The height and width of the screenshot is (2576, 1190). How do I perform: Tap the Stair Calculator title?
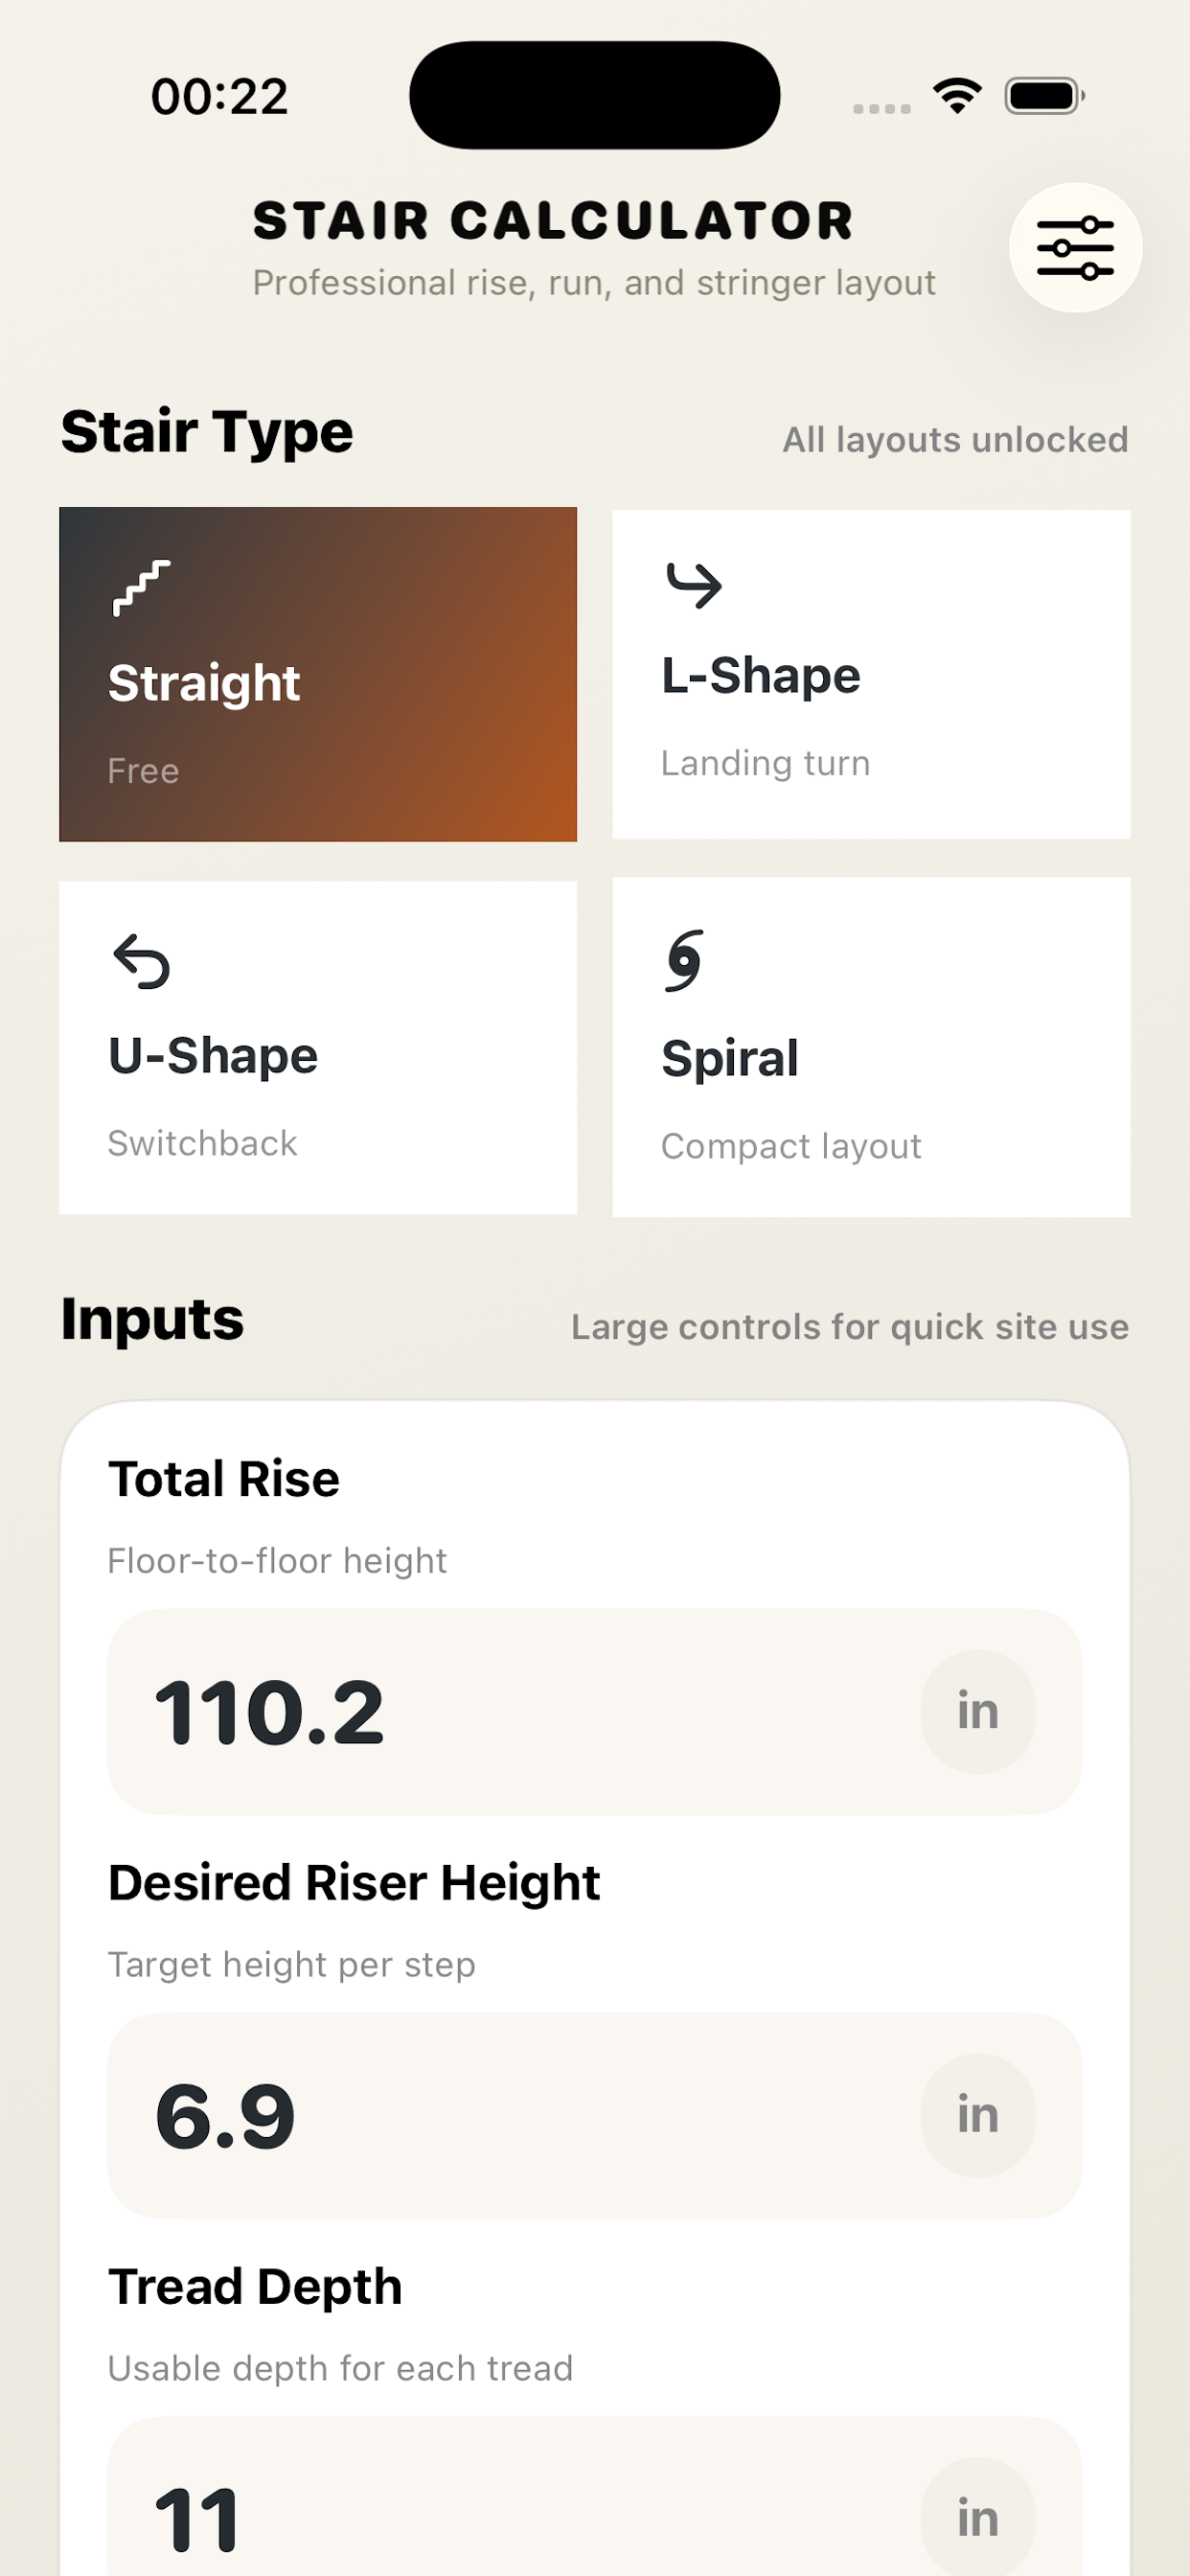pyautogui.click(x=553, y=221)
